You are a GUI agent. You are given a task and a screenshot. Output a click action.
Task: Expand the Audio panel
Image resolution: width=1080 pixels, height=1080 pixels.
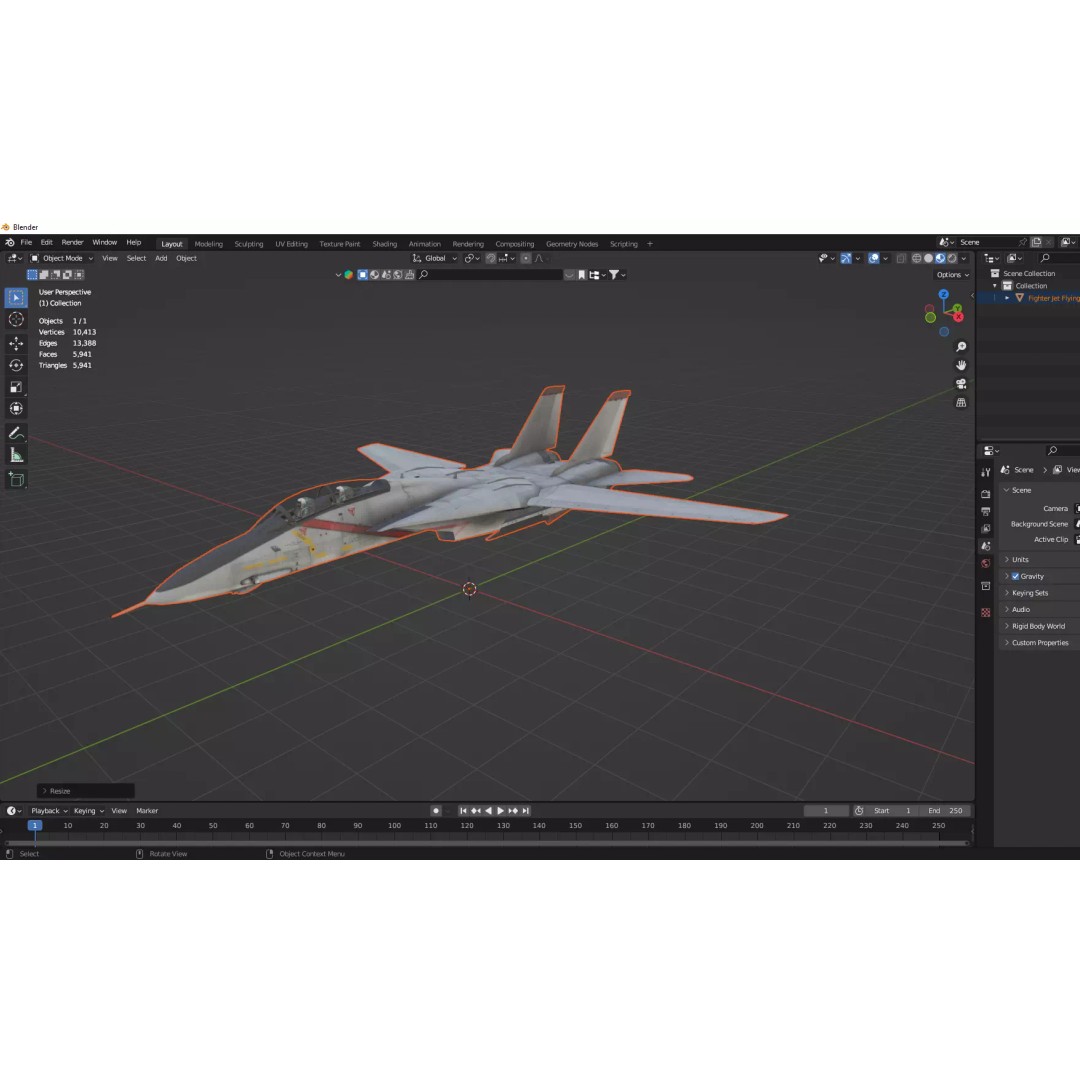point(1021,610)
